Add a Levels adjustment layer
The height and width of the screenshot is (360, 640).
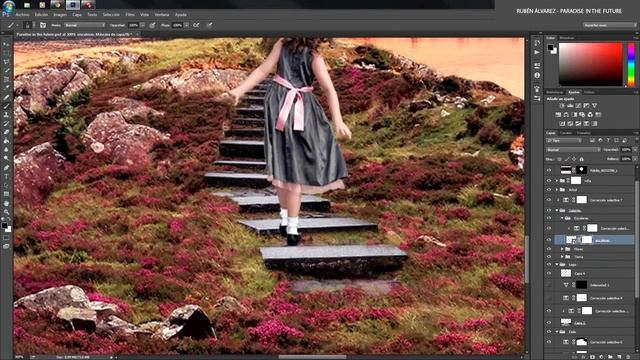[570, 106]
